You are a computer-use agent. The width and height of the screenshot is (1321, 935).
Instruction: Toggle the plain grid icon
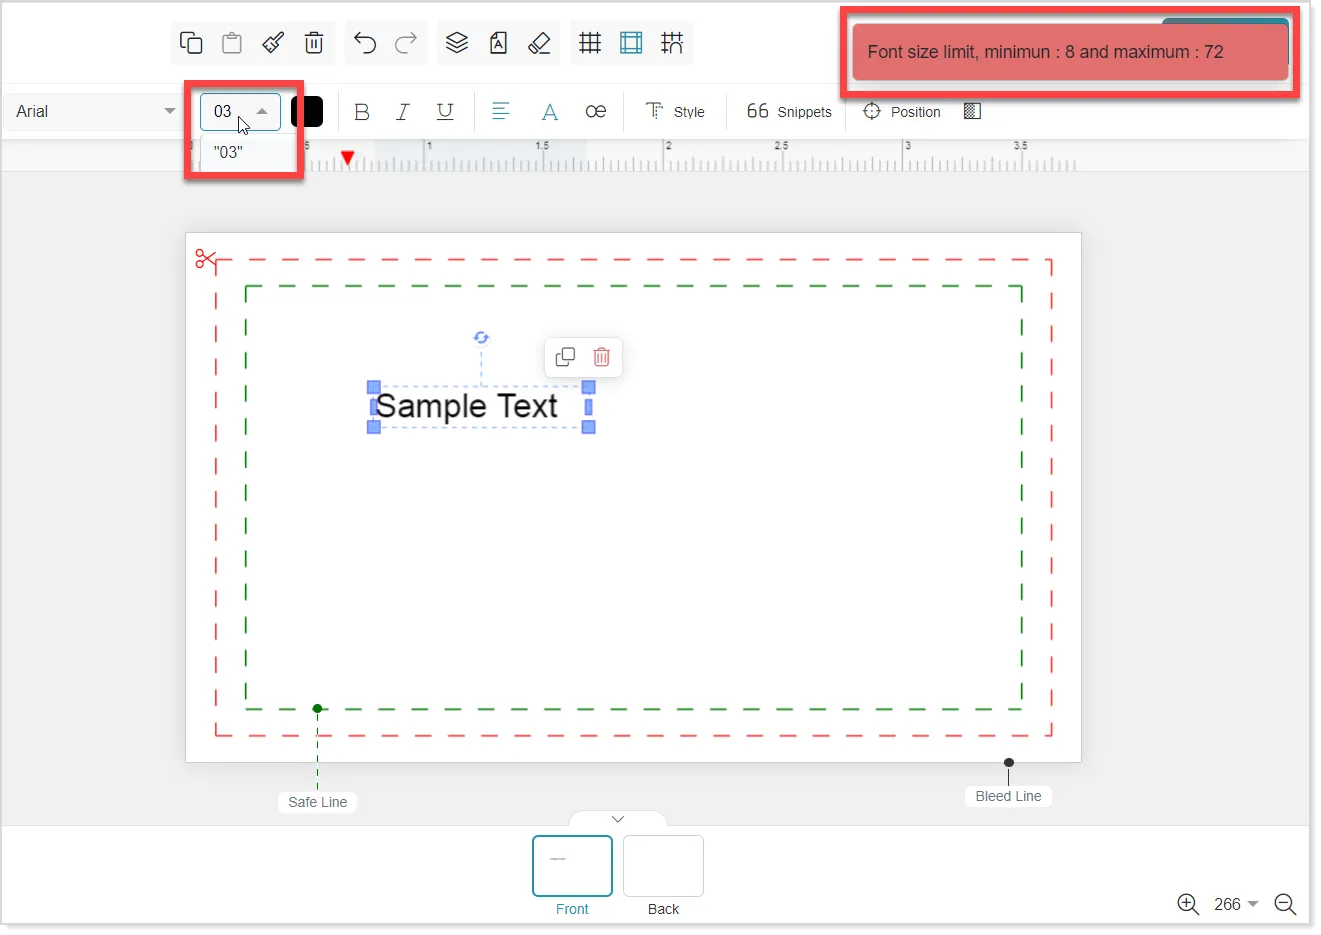590,43
